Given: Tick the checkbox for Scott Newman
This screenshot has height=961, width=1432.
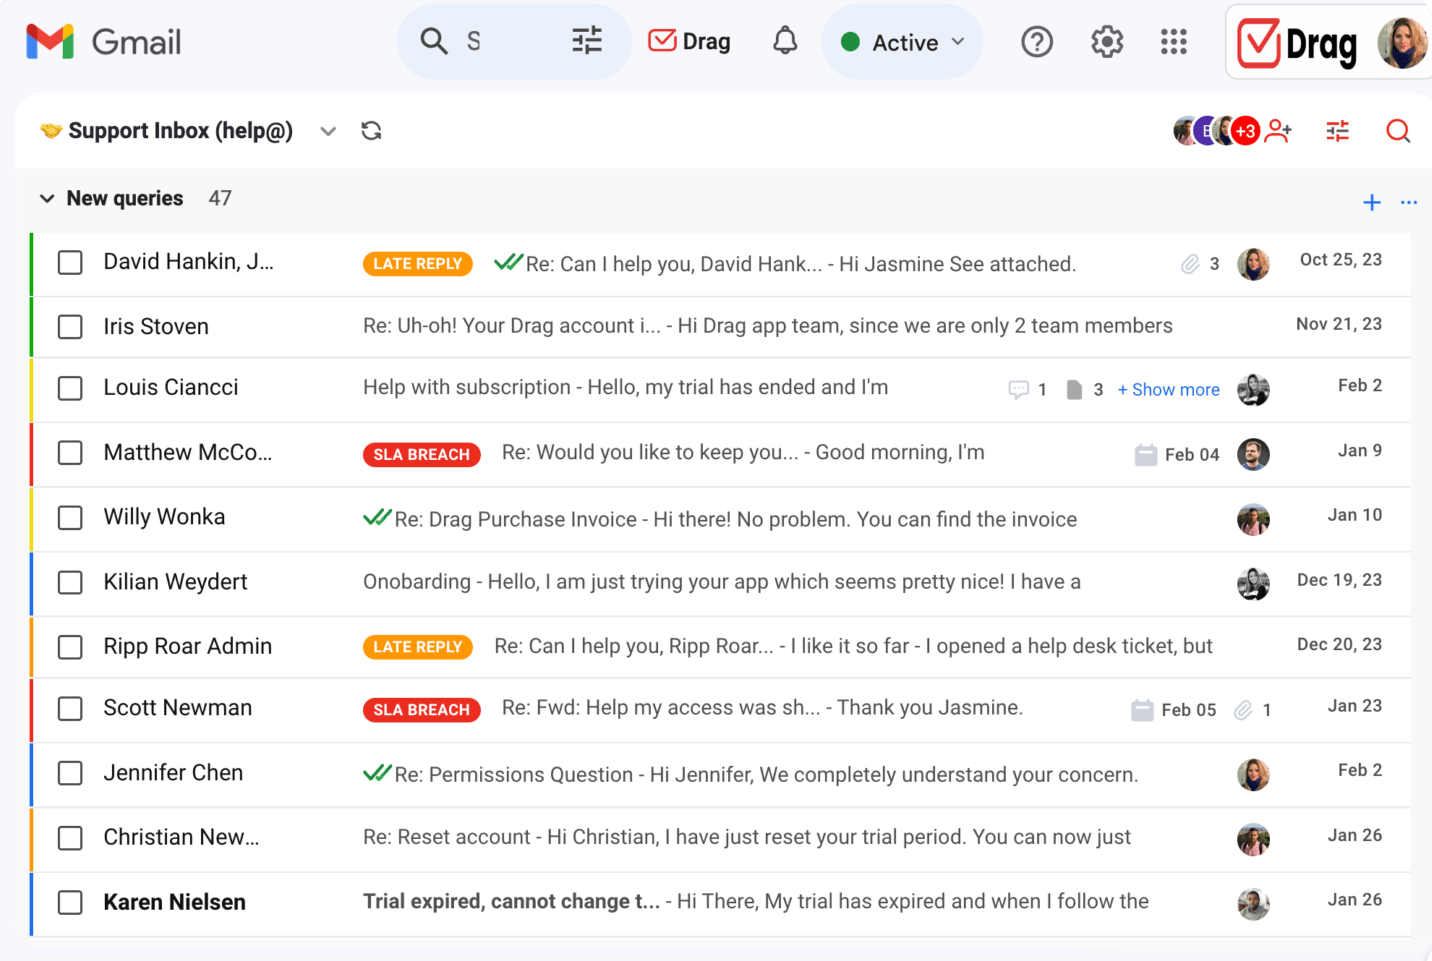Looking at the screenshot, I should click(70, 708).
